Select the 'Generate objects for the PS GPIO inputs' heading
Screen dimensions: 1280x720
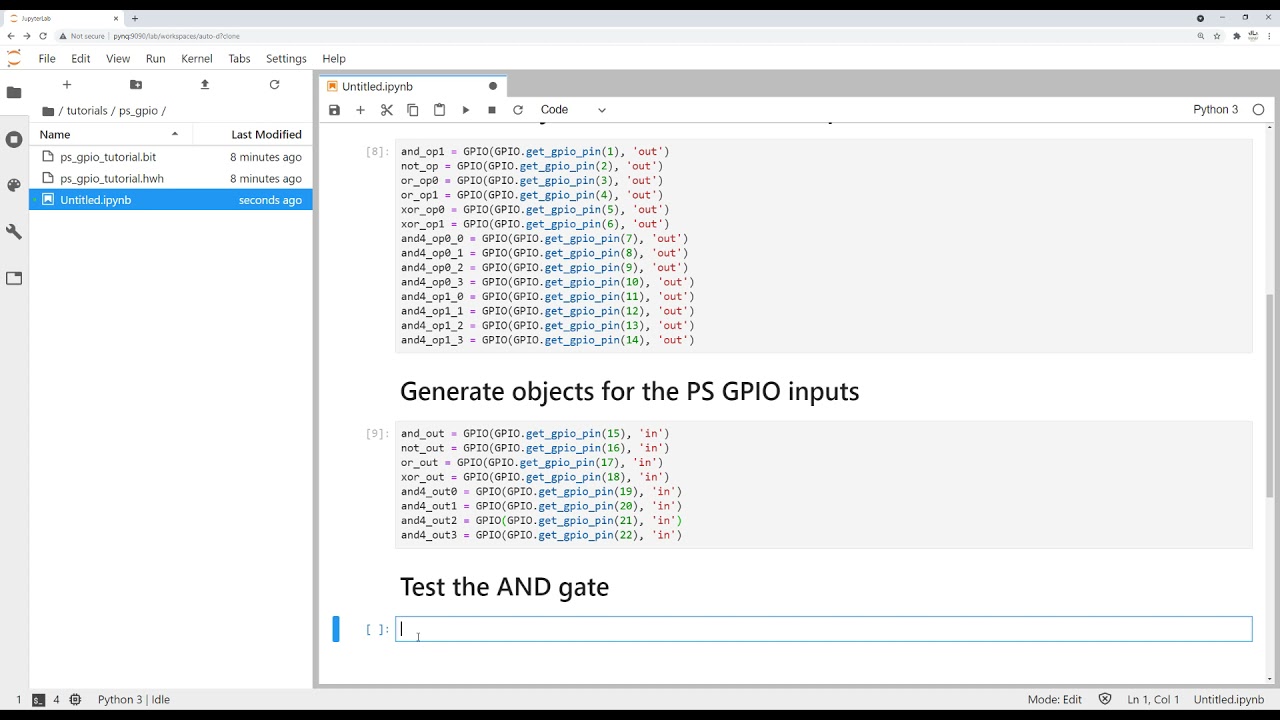(x=630, y=391)
